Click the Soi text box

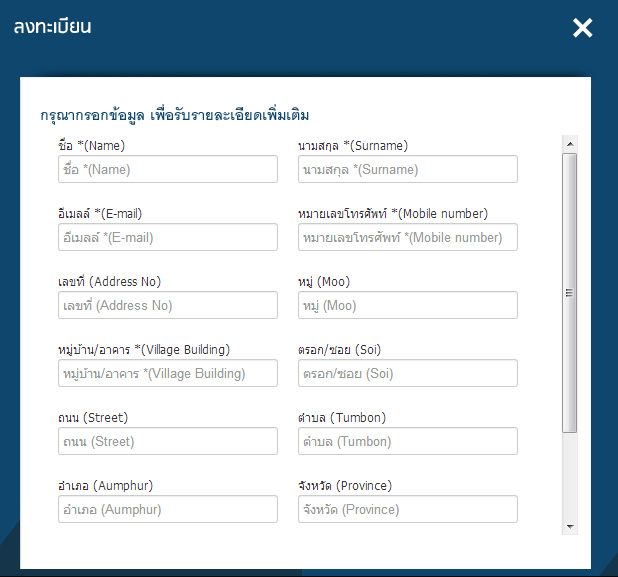408,374
